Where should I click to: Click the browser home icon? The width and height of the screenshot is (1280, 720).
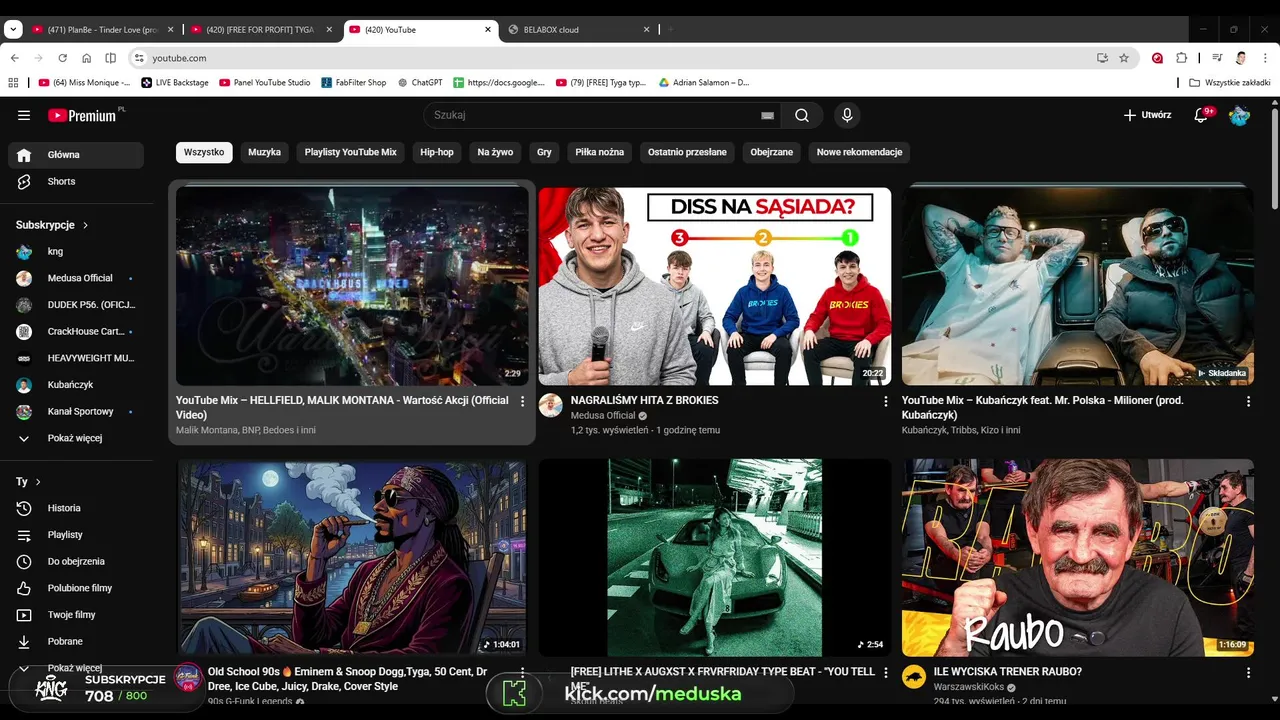tap(86, 58)
